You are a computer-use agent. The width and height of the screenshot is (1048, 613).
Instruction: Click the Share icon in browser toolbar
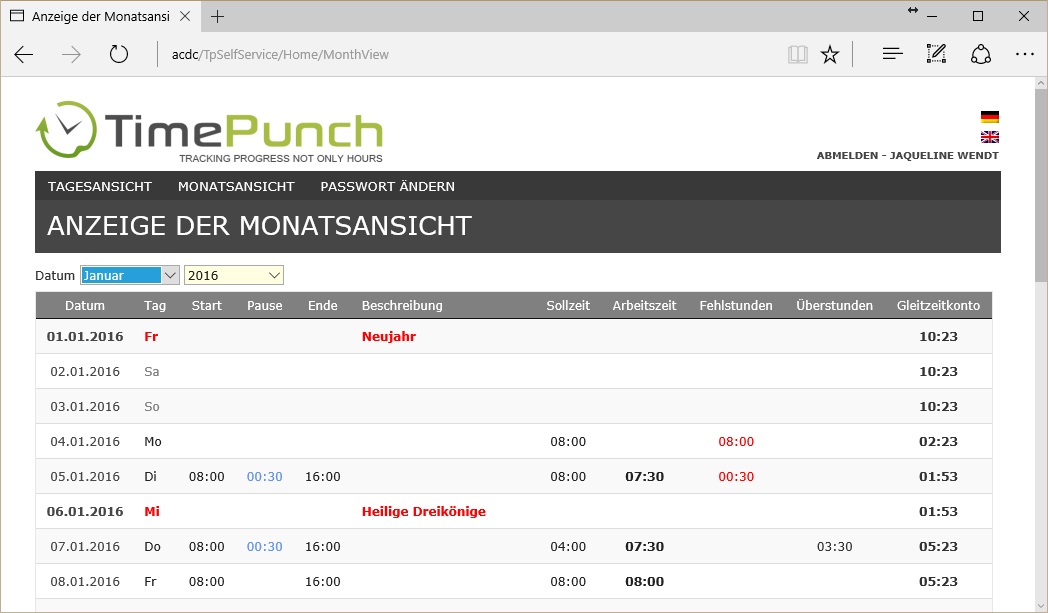980,55
